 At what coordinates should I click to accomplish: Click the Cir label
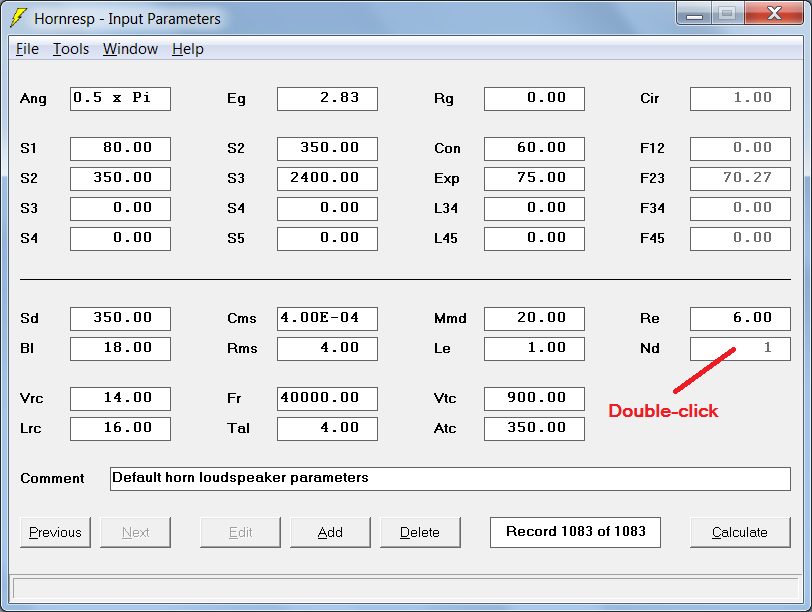(x=649, y=98)
